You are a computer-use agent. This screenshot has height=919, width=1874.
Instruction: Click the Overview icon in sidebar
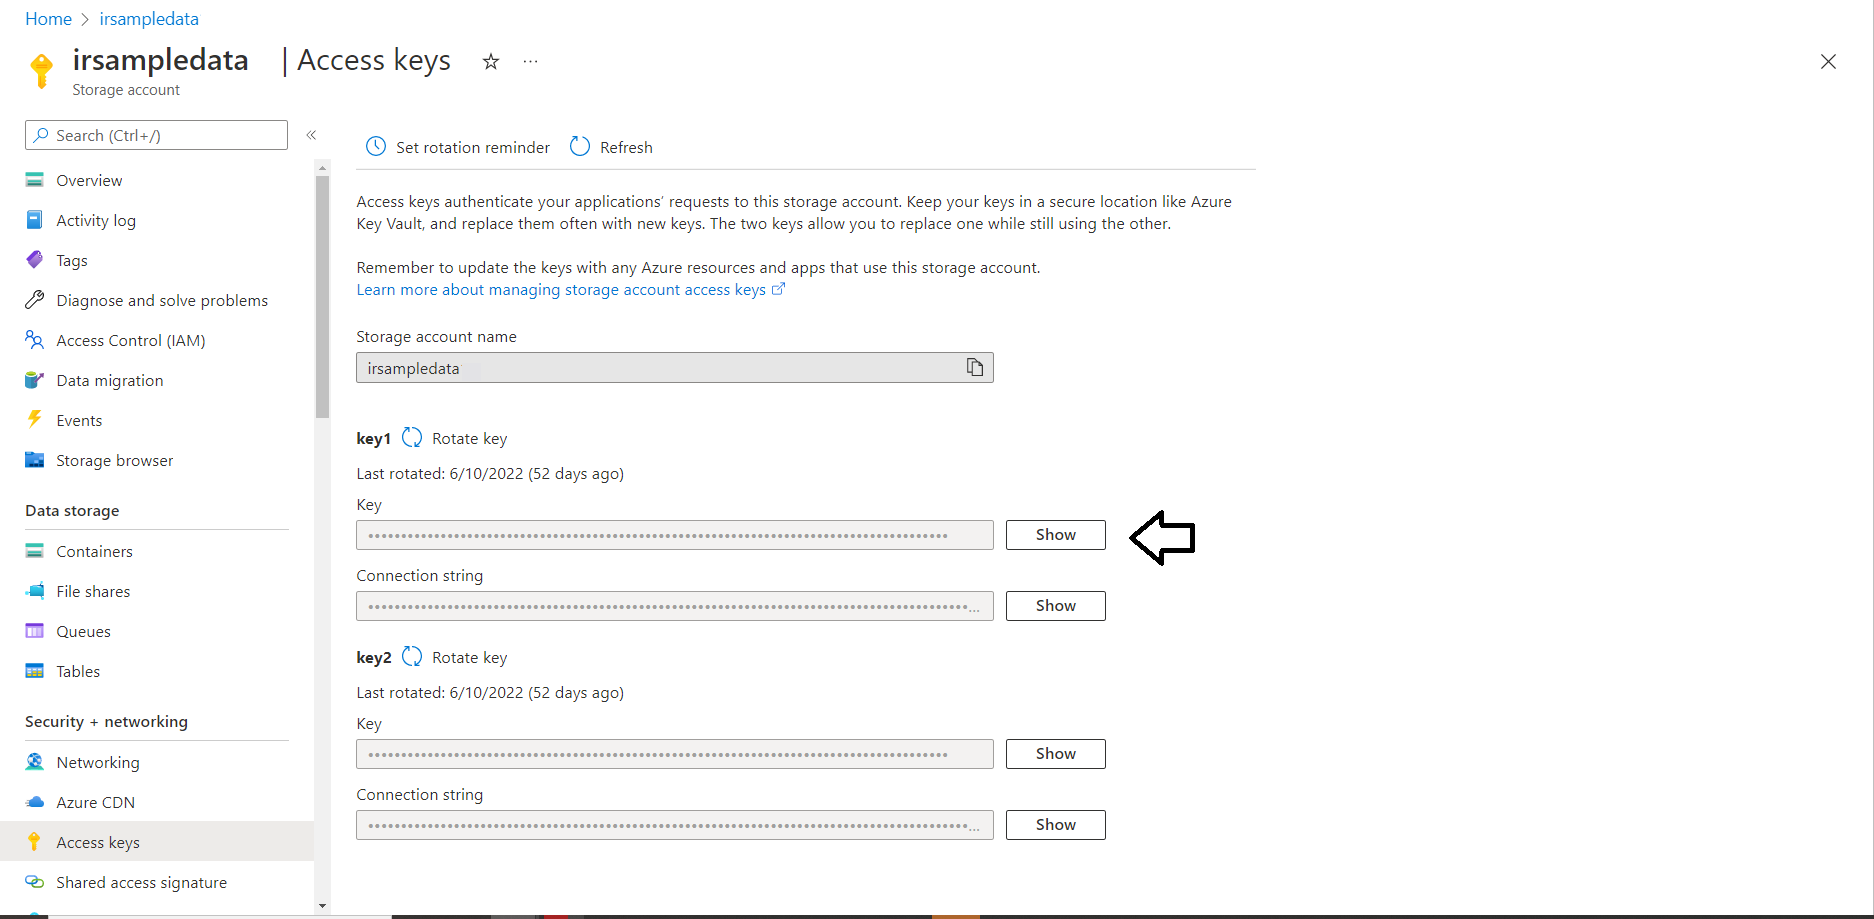[35, 180]
